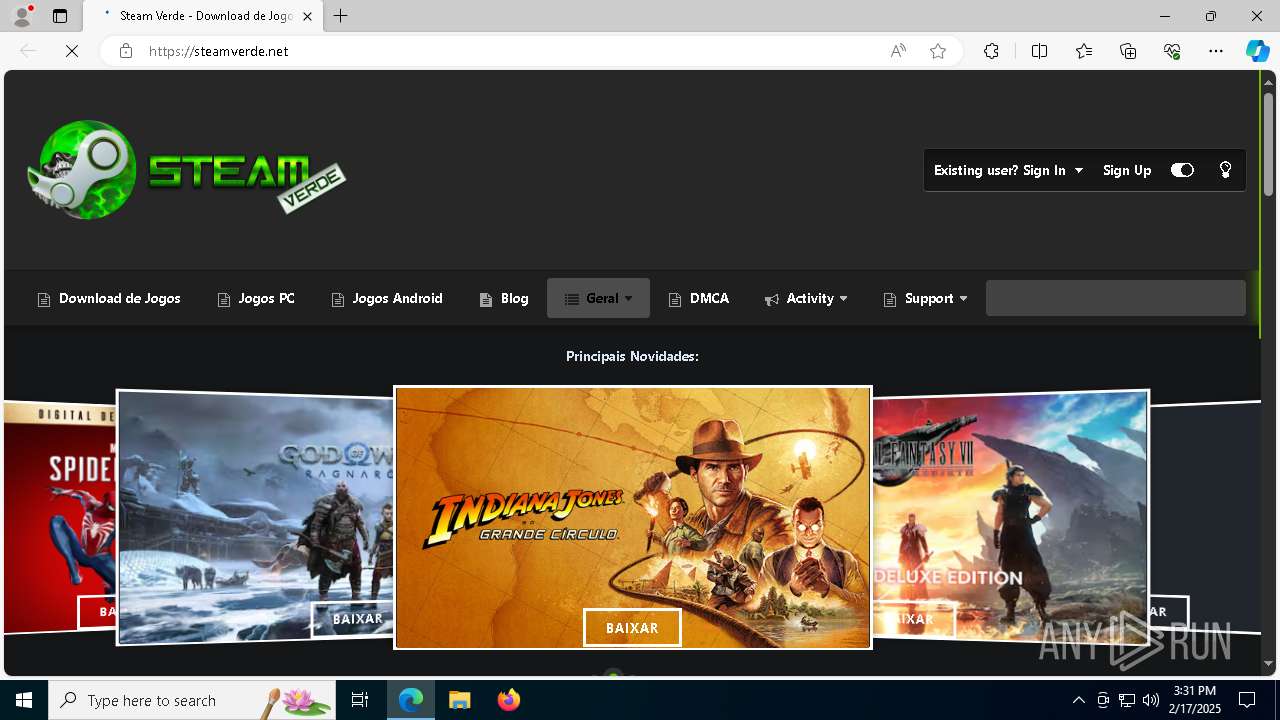Click the address bar URL
This screenshot has width=1280, height=720.
coord(219,51)
